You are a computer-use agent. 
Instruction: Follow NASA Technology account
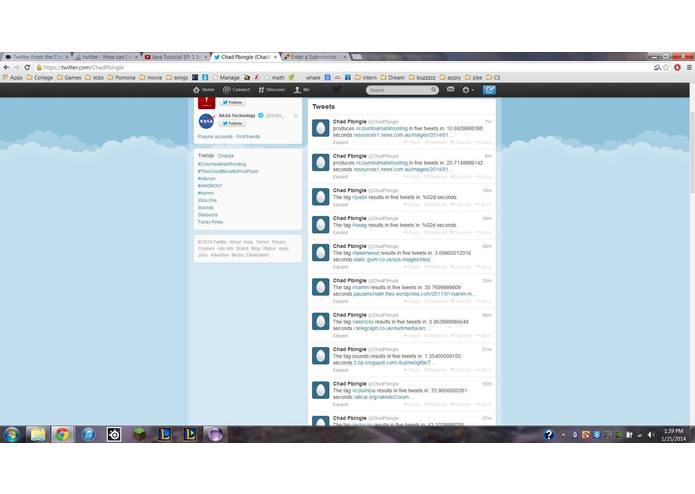[232, 123]
